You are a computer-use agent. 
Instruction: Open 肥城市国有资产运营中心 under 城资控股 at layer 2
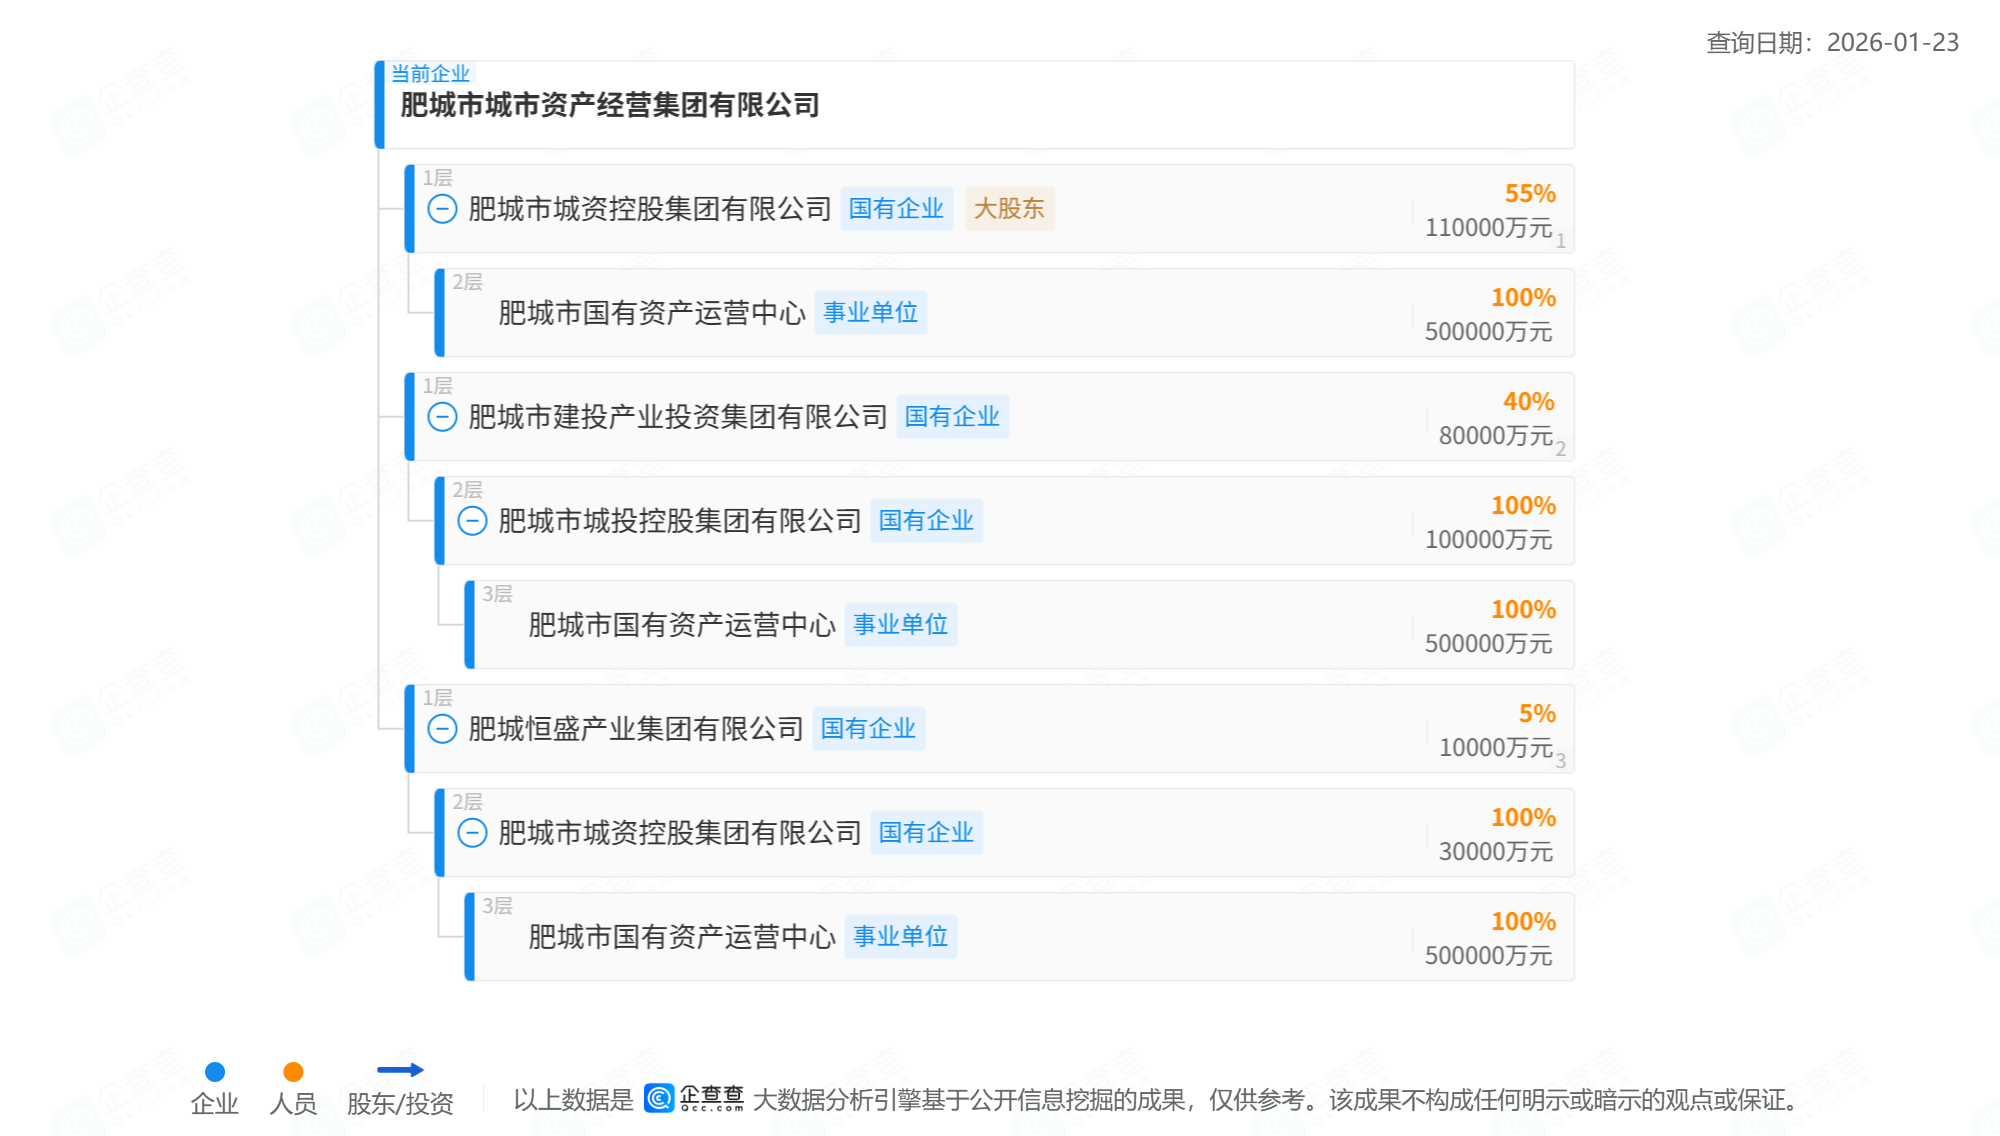click(651, 313)
